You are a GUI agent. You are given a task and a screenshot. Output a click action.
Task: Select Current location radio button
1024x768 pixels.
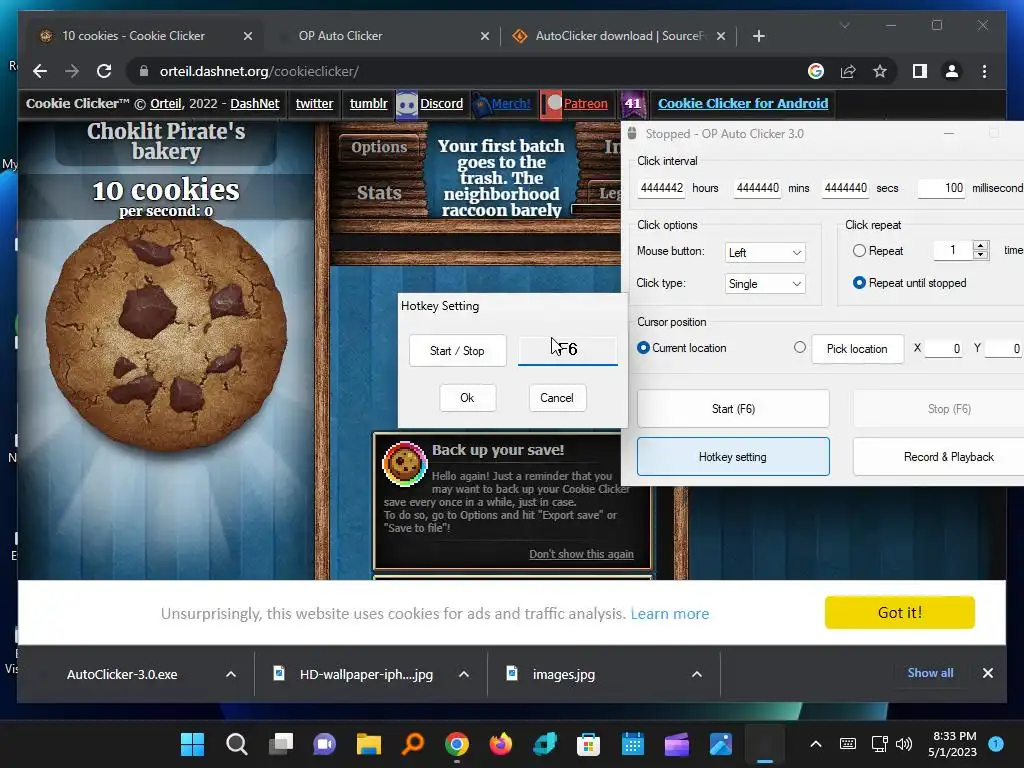643,348
